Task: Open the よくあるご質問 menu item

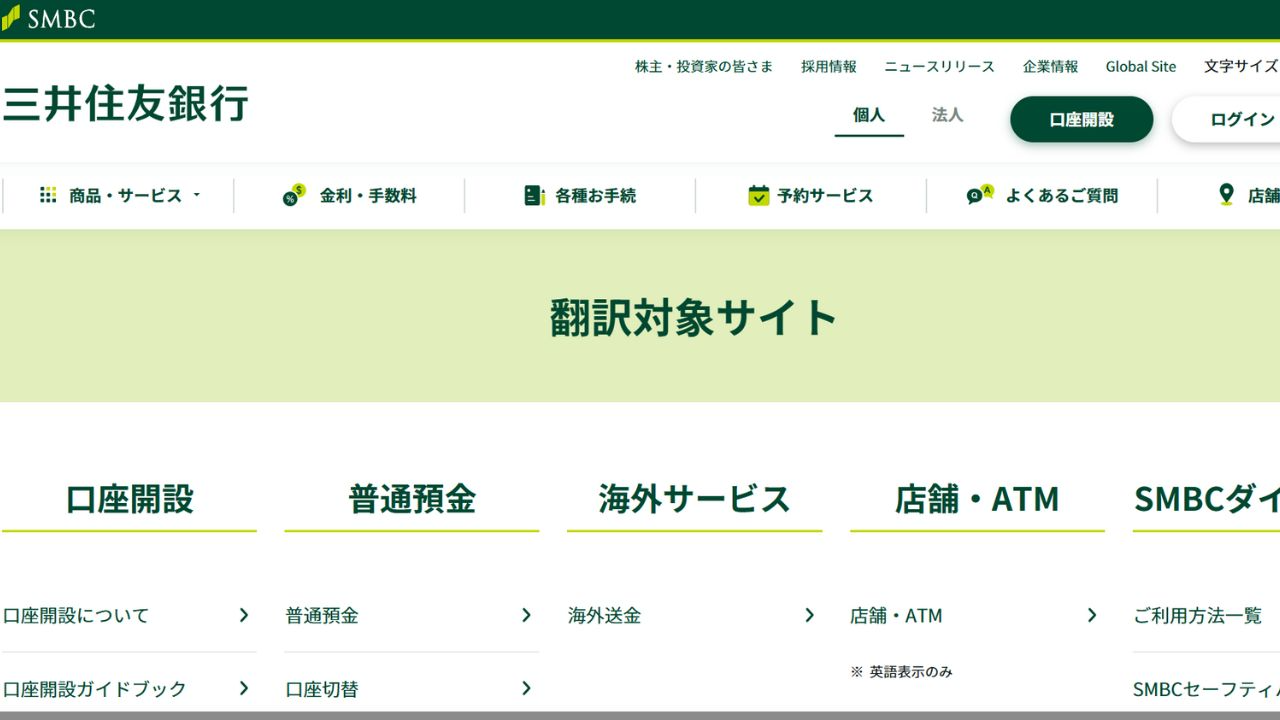Action: click(x=1042, y=196)
